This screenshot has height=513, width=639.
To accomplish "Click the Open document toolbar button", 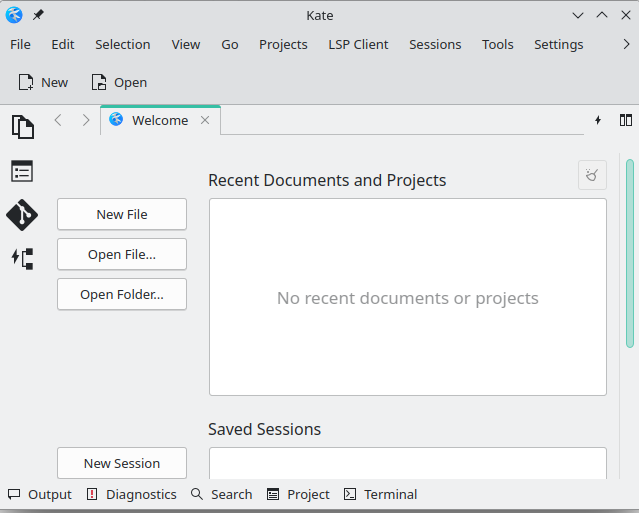I will coord(119,82).
